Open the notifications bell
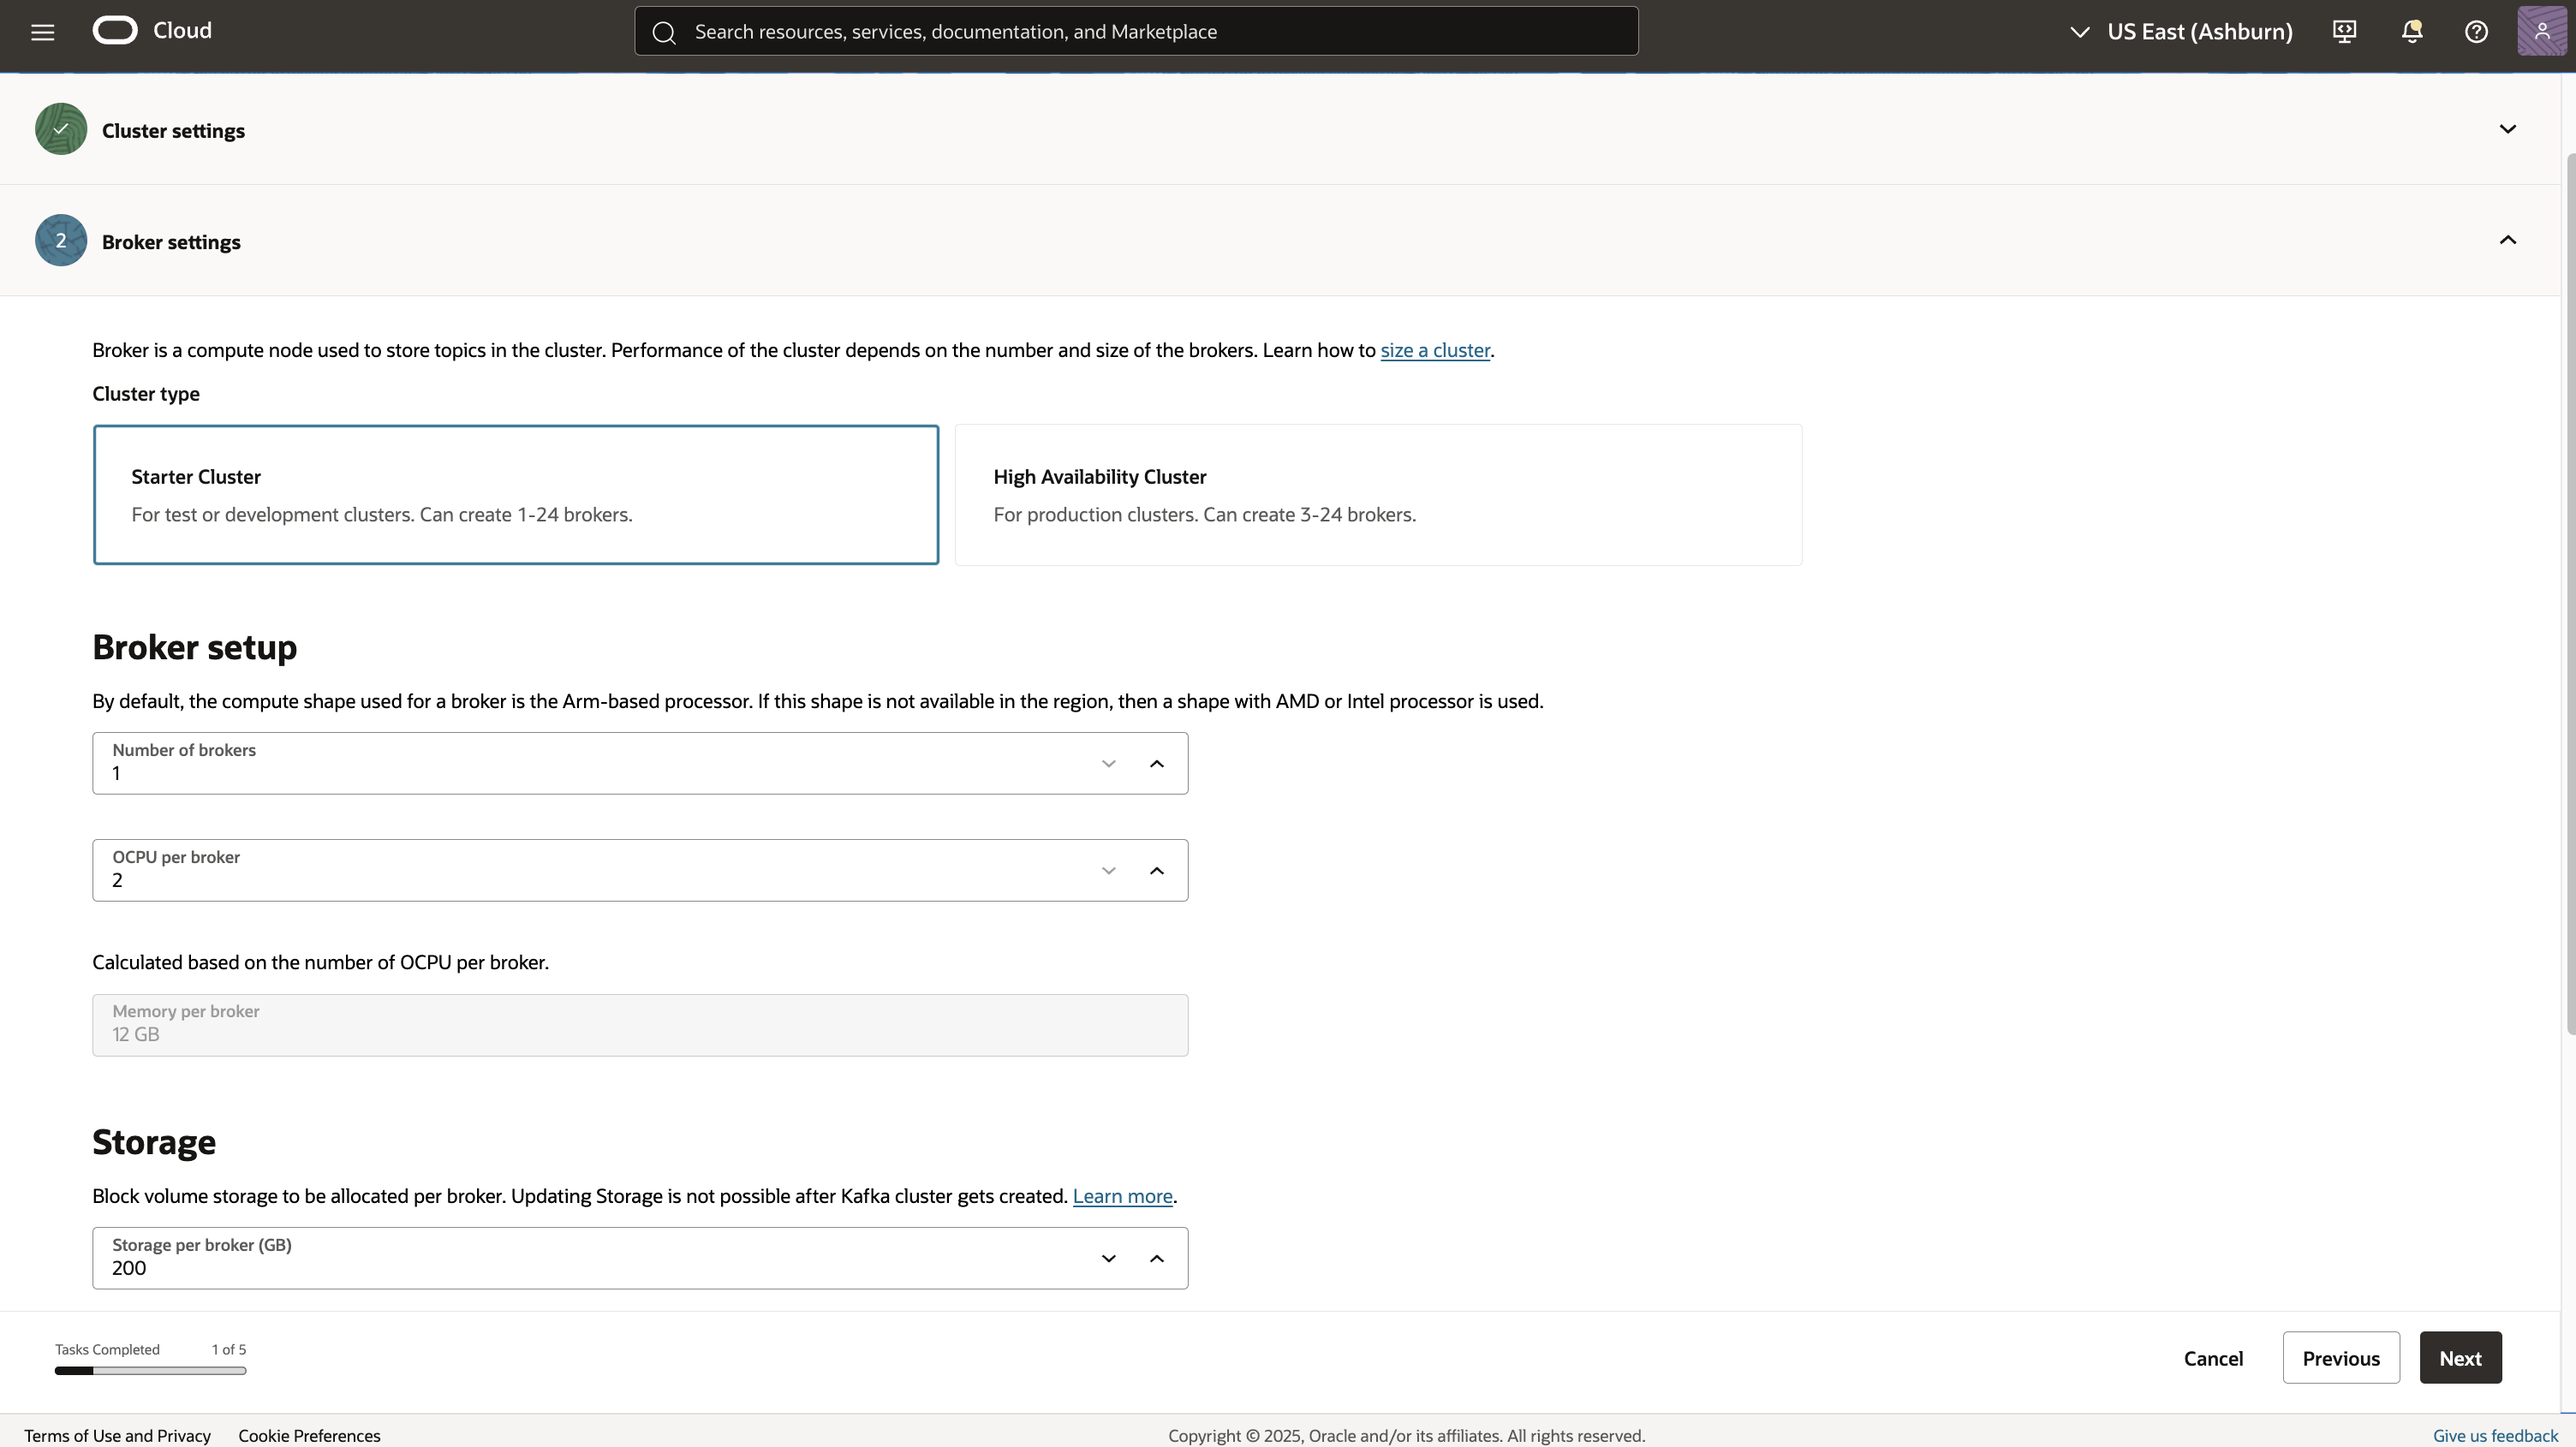 pos(2411,32)
